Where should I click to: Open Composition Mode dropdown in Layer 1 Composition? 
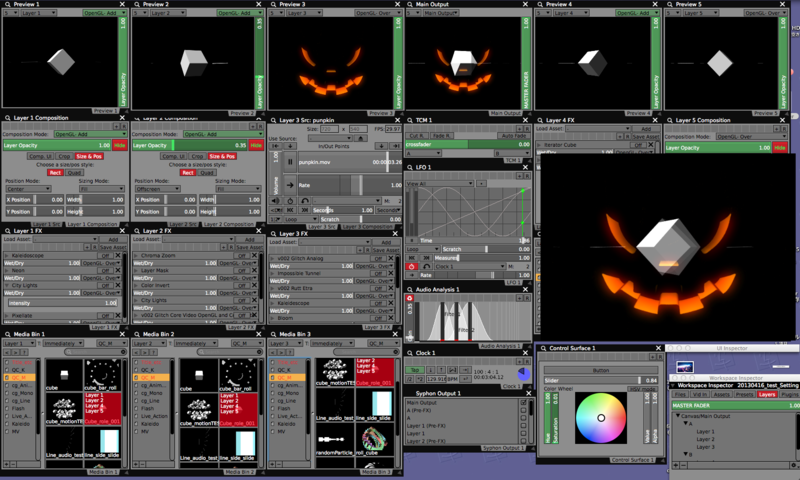(x=90, y=134)
